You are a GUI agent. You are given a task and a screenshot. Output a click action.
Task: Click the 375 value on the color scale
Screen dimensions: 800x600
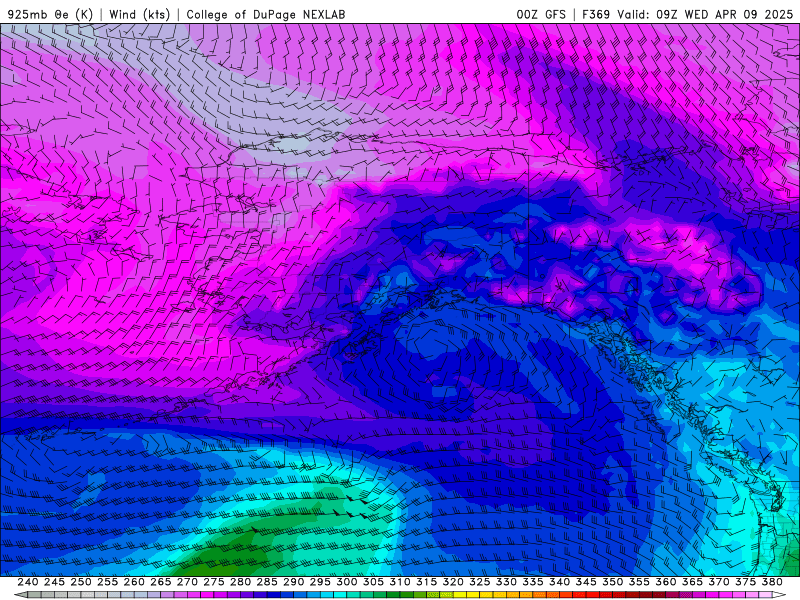coord(745,582)
